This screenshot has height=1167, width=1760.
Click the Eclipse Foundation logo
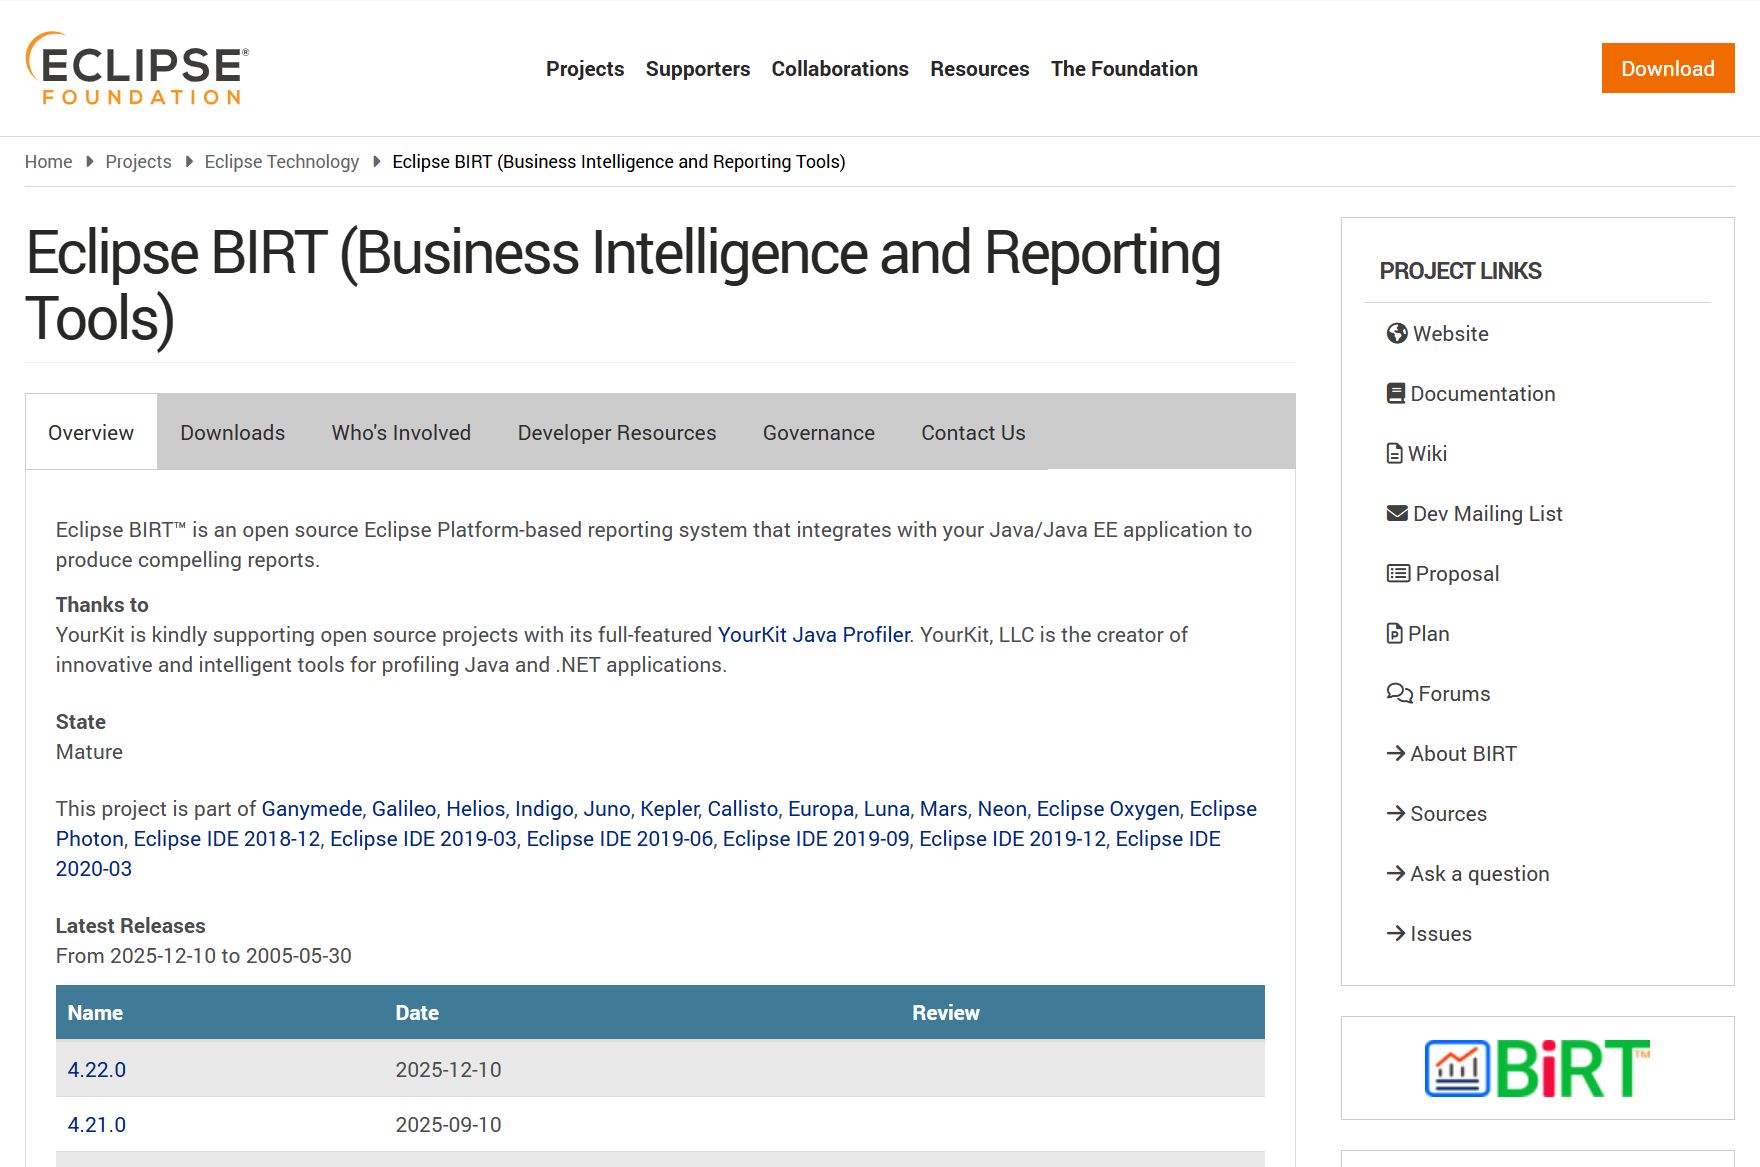click(137, 68)
